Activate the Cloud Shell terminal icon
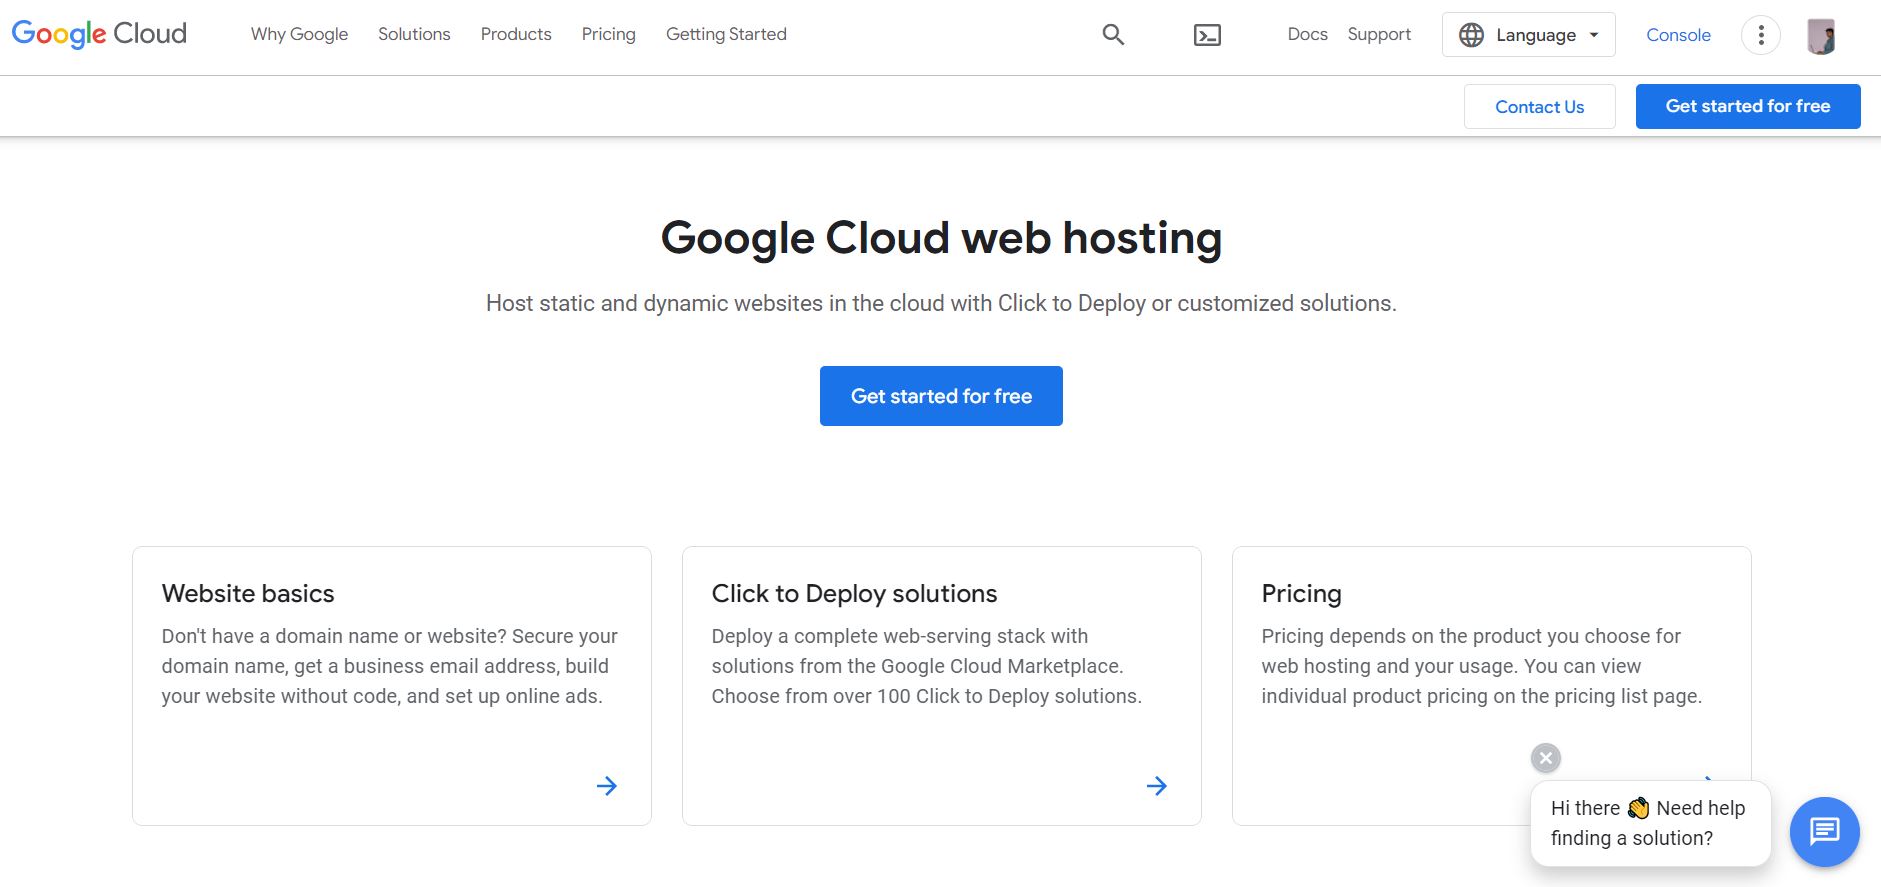Image resolution: width=1881 pixels, height=887 pixels. pos(1207,35)
